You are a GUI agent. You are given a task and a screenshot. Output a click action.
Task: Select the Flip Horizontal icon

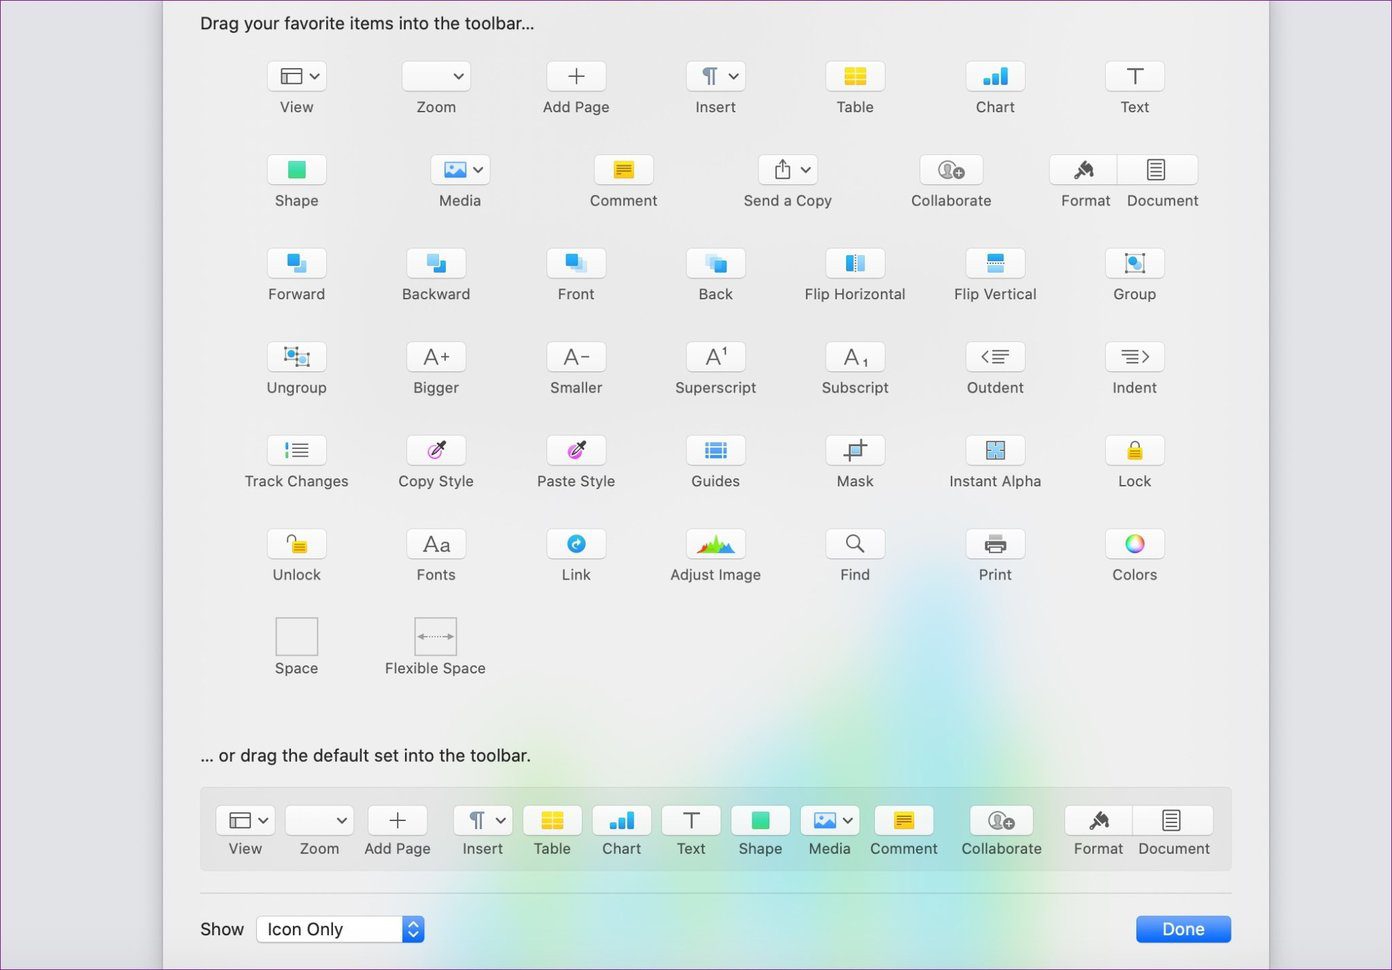point(855,263)
